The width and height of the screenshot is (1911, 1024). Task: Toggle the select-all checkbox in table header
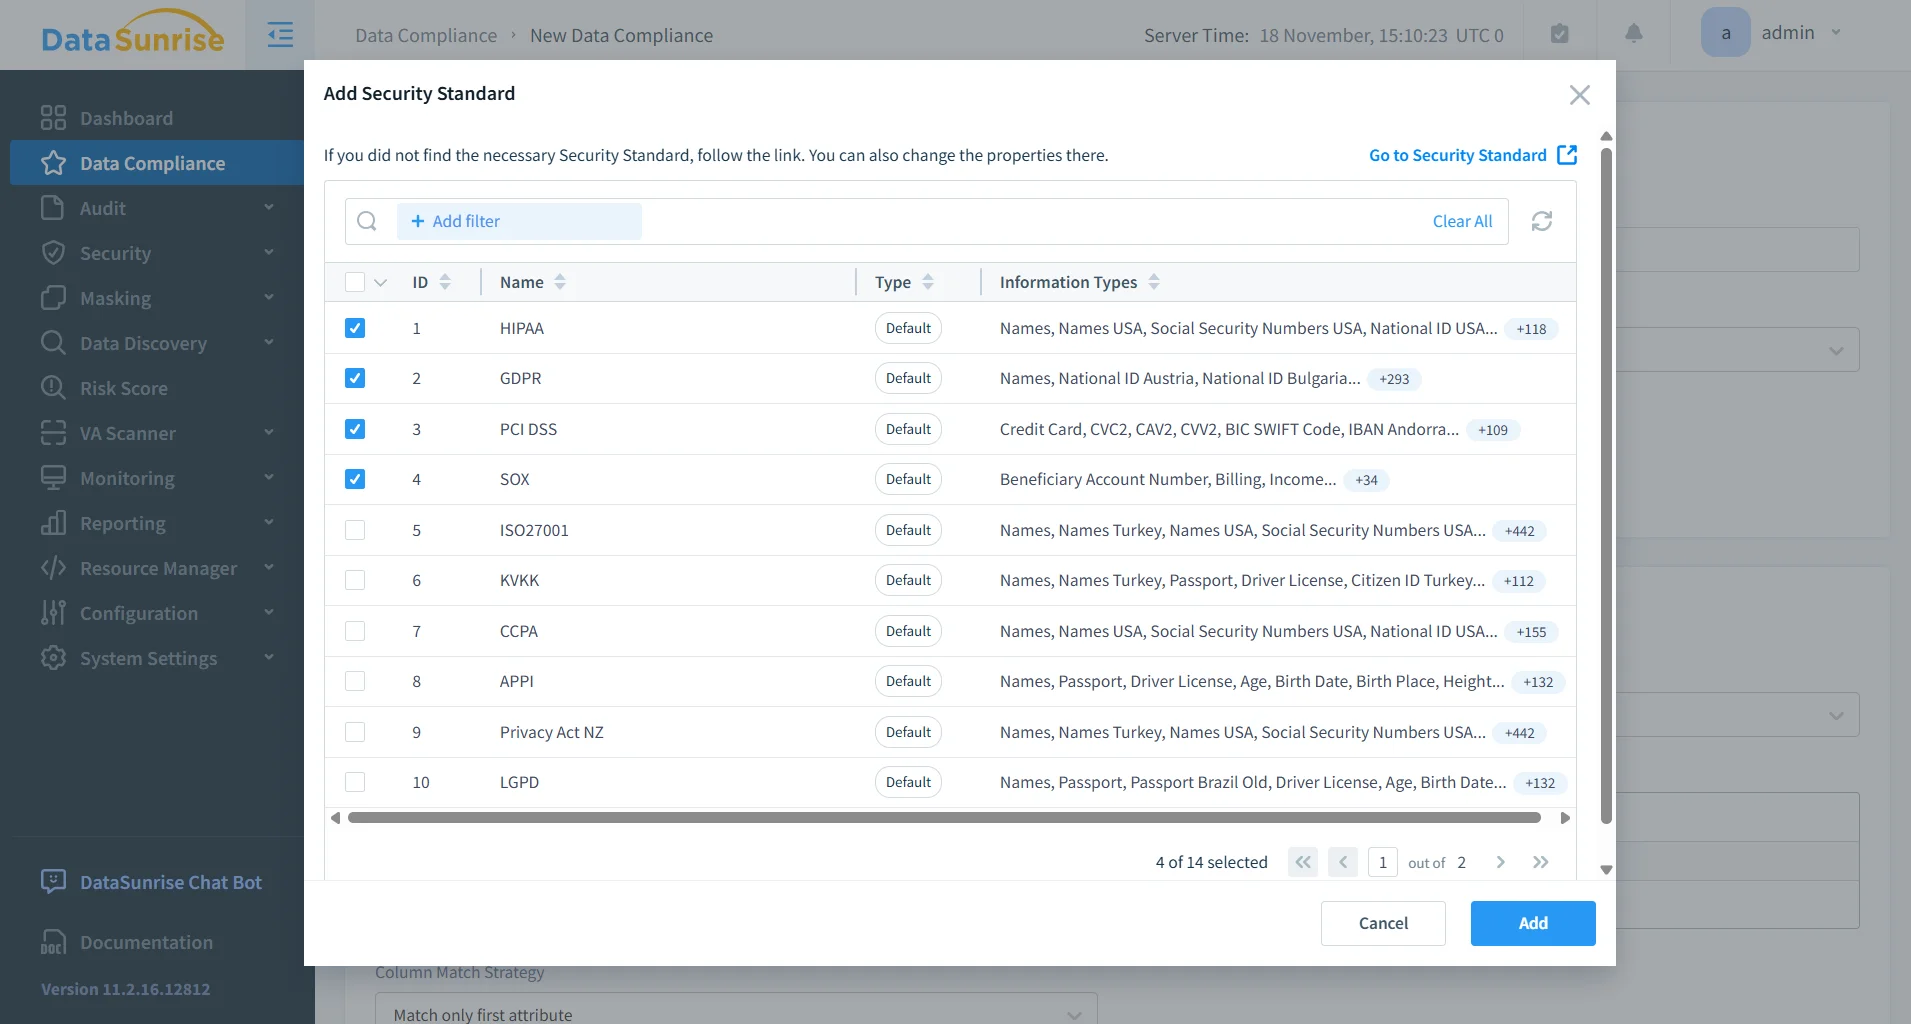(x=355, y=282)
